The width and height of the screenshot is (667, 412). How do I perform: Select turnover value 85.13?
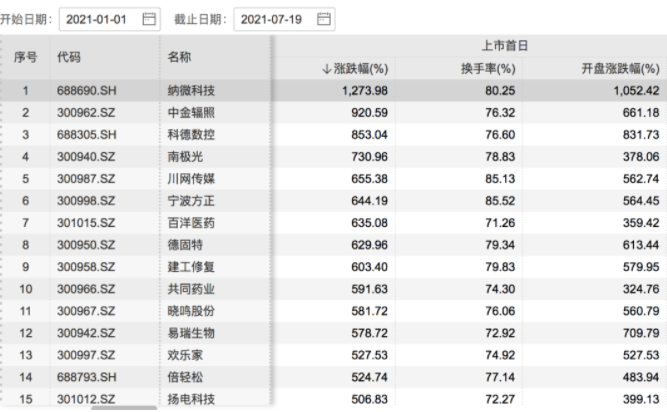[500, 179]
